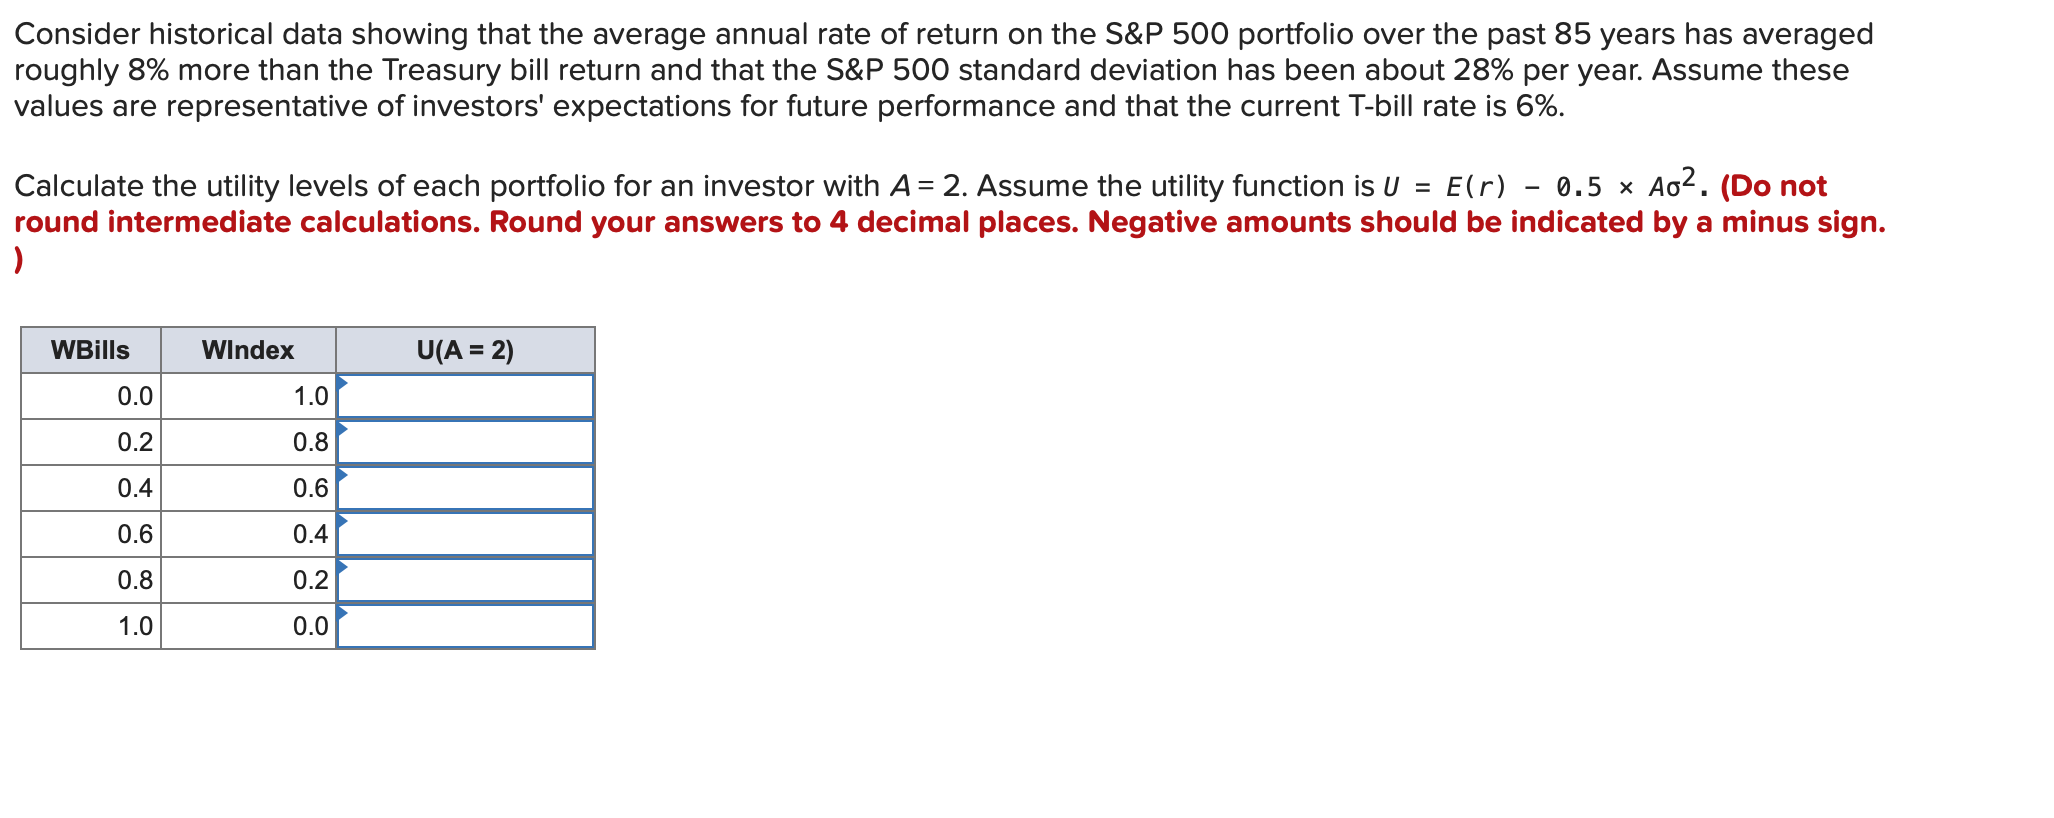Click the blue marker beside WIndex 0.8 row
Screen dimensions: 2054x818
[x=343, y=430]
